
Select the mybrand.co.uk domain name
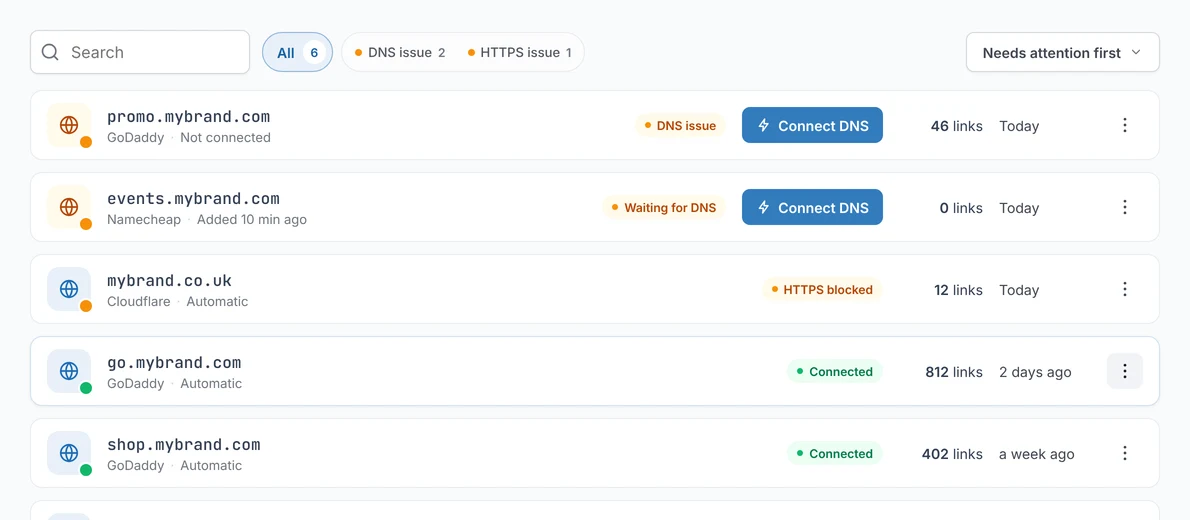pyautogui.click(x=169, y=281)
